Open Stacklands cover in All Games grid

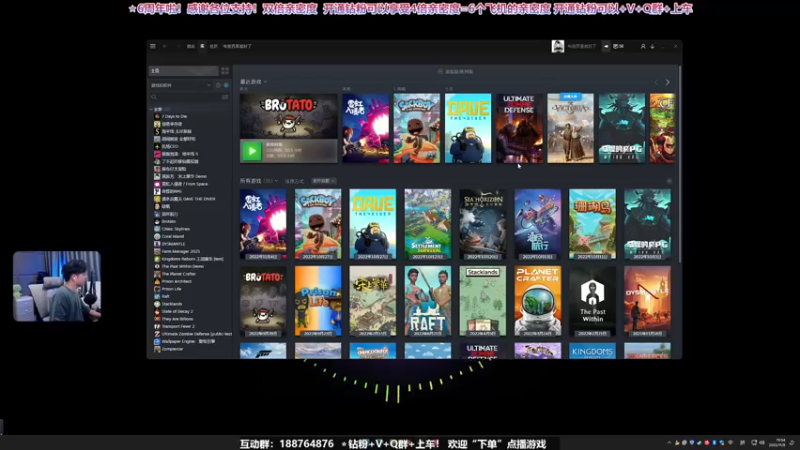(483, 301)
